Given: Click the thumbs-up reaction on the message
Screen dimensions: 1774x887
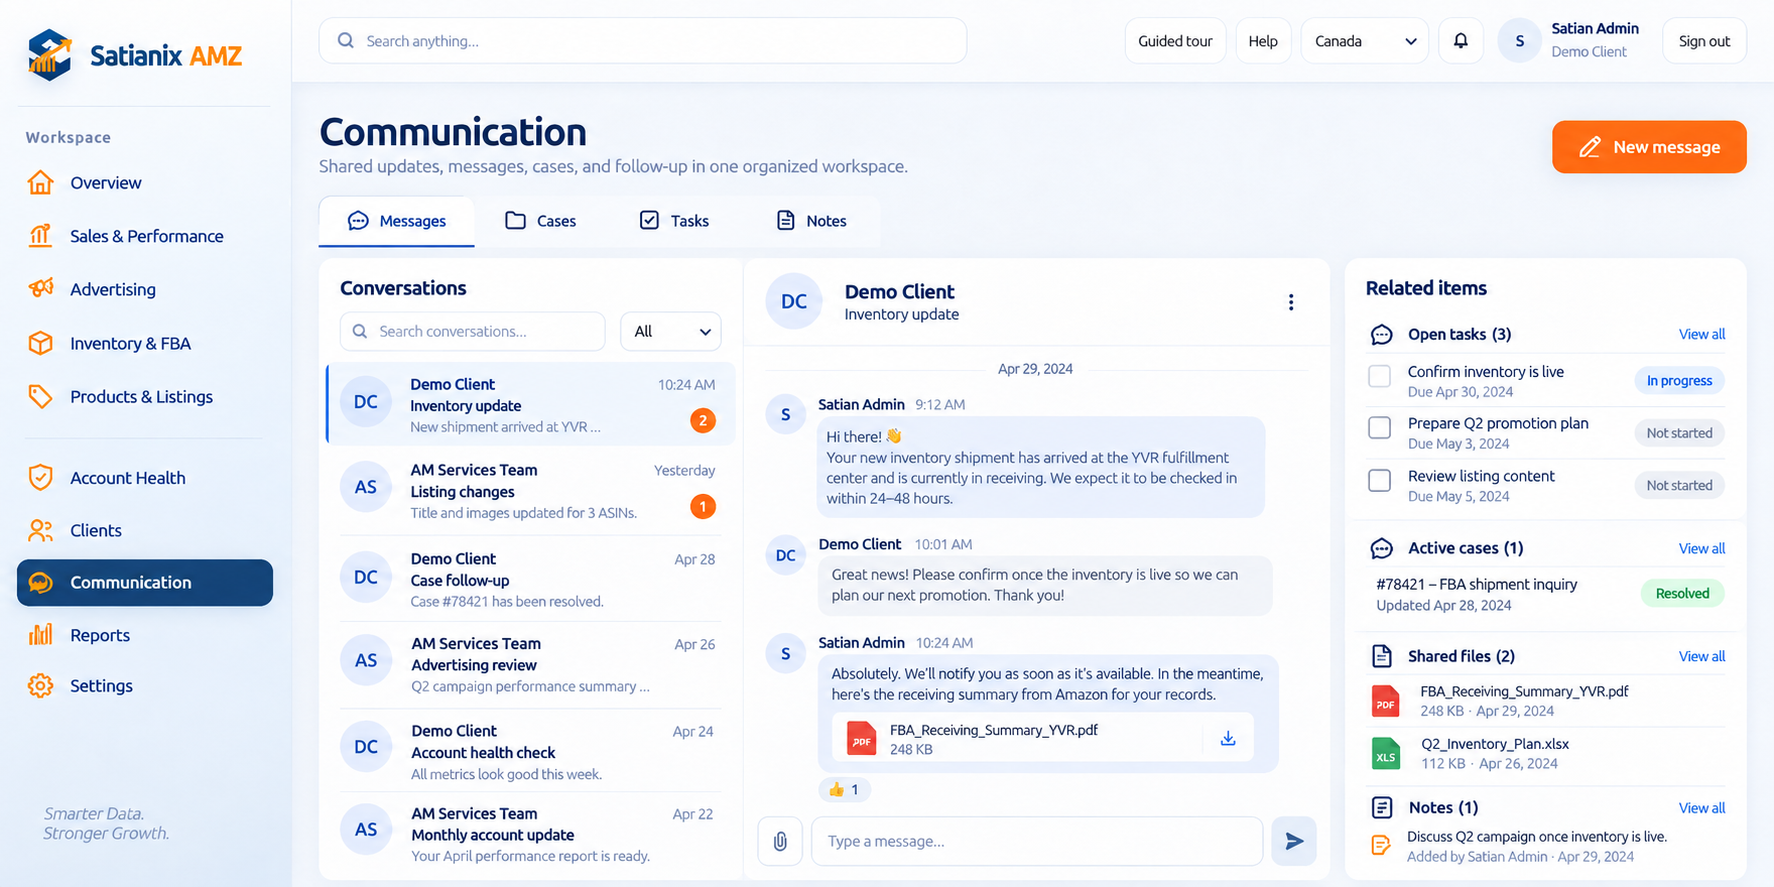Looking at the screenshot, I should [845, 790].
